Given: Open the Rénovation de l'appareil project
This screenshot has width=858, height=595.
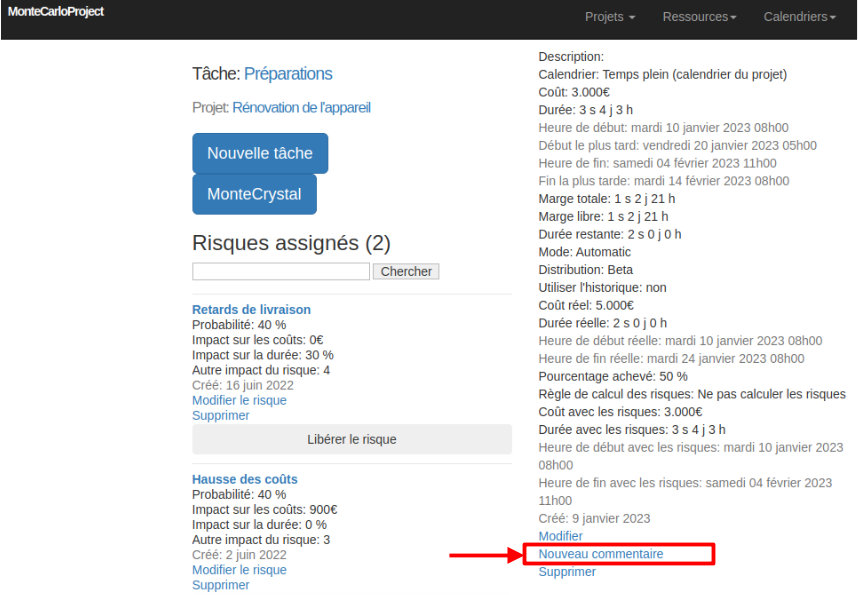Looking at the screenshot, I should pos(301,107).
